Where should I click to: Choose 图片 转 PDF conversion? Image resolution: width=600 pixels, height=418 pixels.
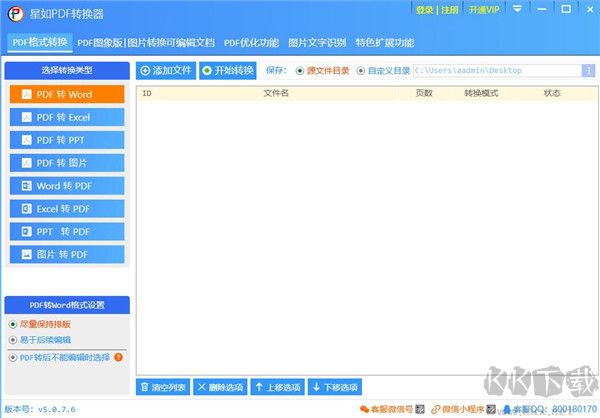tap(67, 255)
